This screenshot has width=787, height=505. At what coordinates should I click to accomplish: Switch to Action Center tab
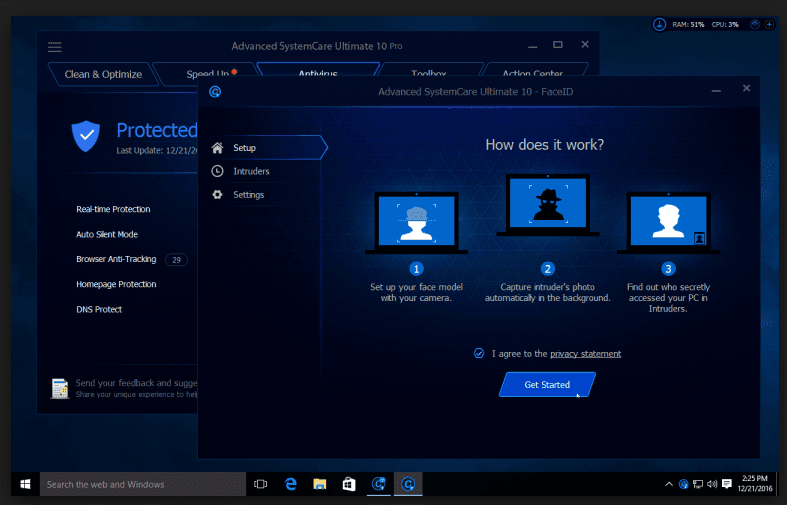pyautogui.click(x=533, y=70)
